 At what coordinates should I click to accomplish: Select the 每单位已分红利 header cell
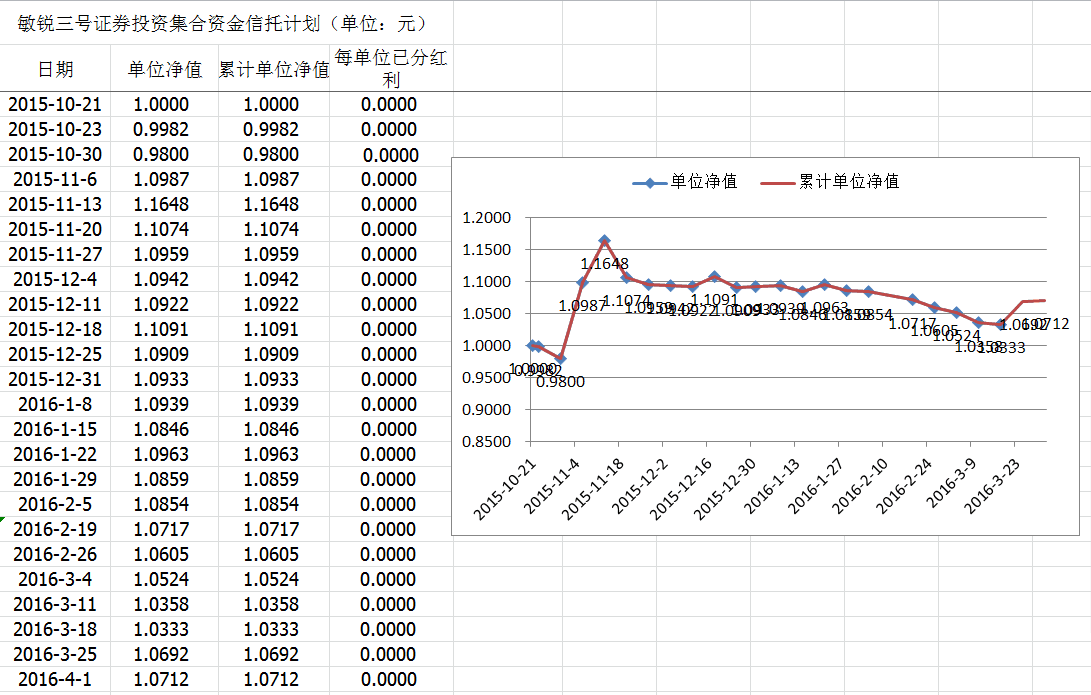click(x=390, y=69)
